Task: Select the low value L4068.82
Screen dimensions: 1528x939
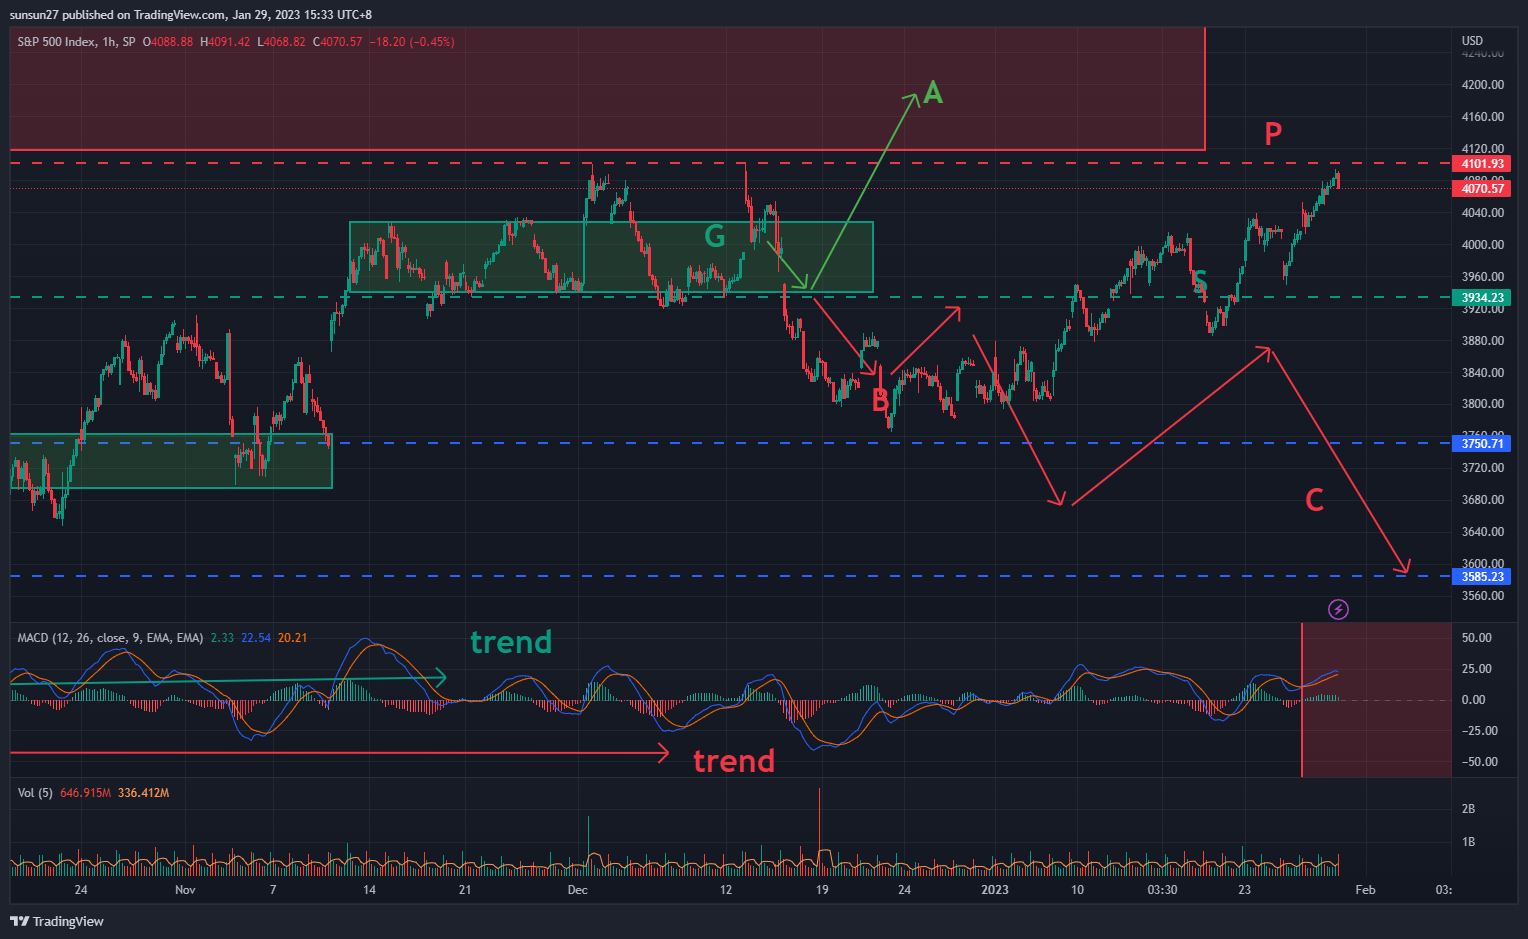Action: click(282, 42)
